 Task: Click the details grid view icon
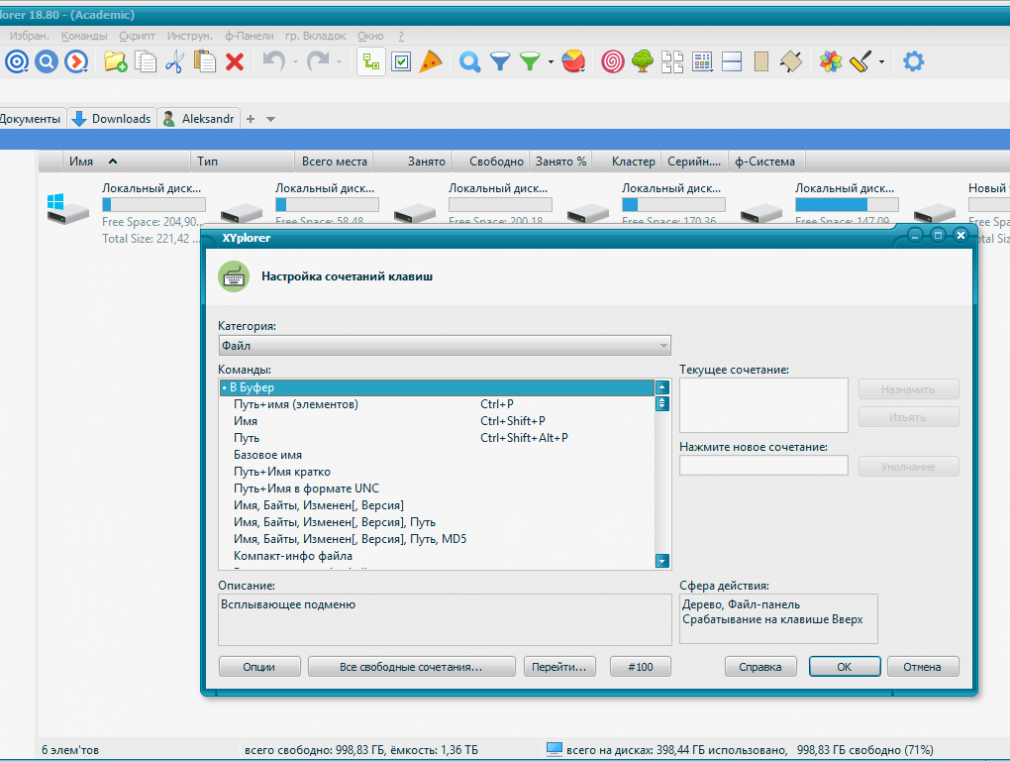coord(702,62)
